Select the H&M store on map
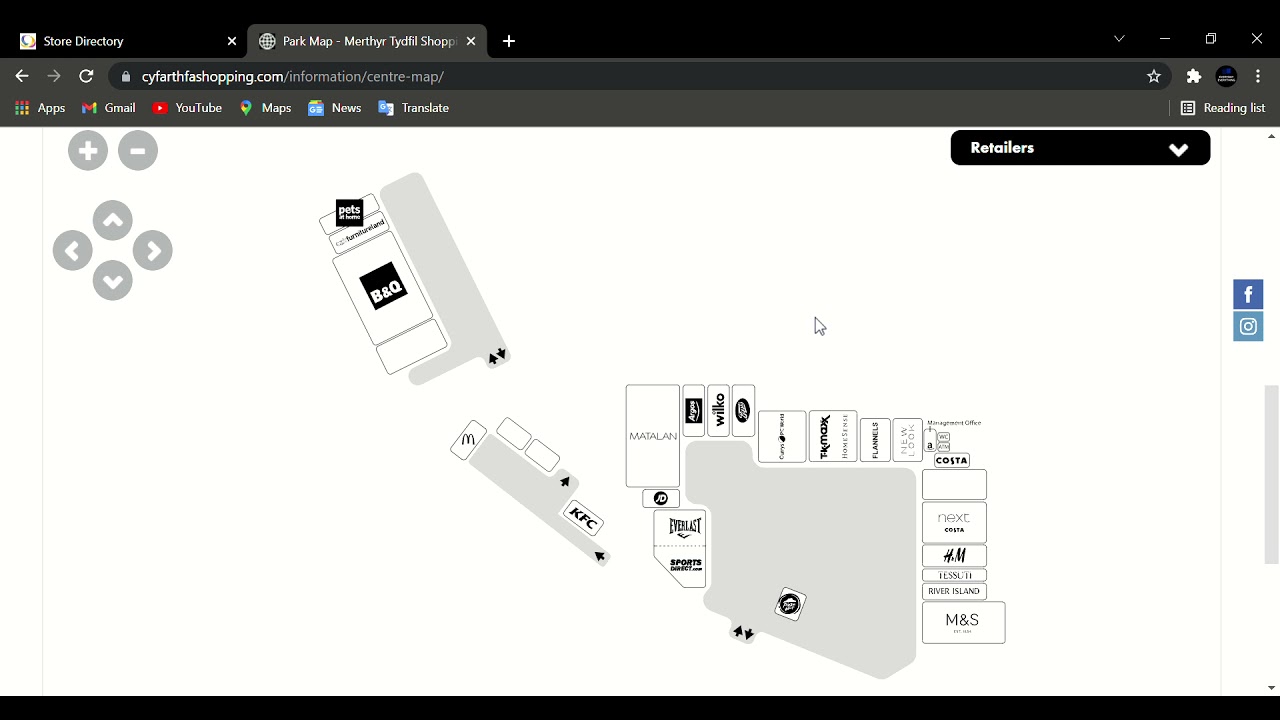This screenshot has height=720, width=1280. click(954, 556)
